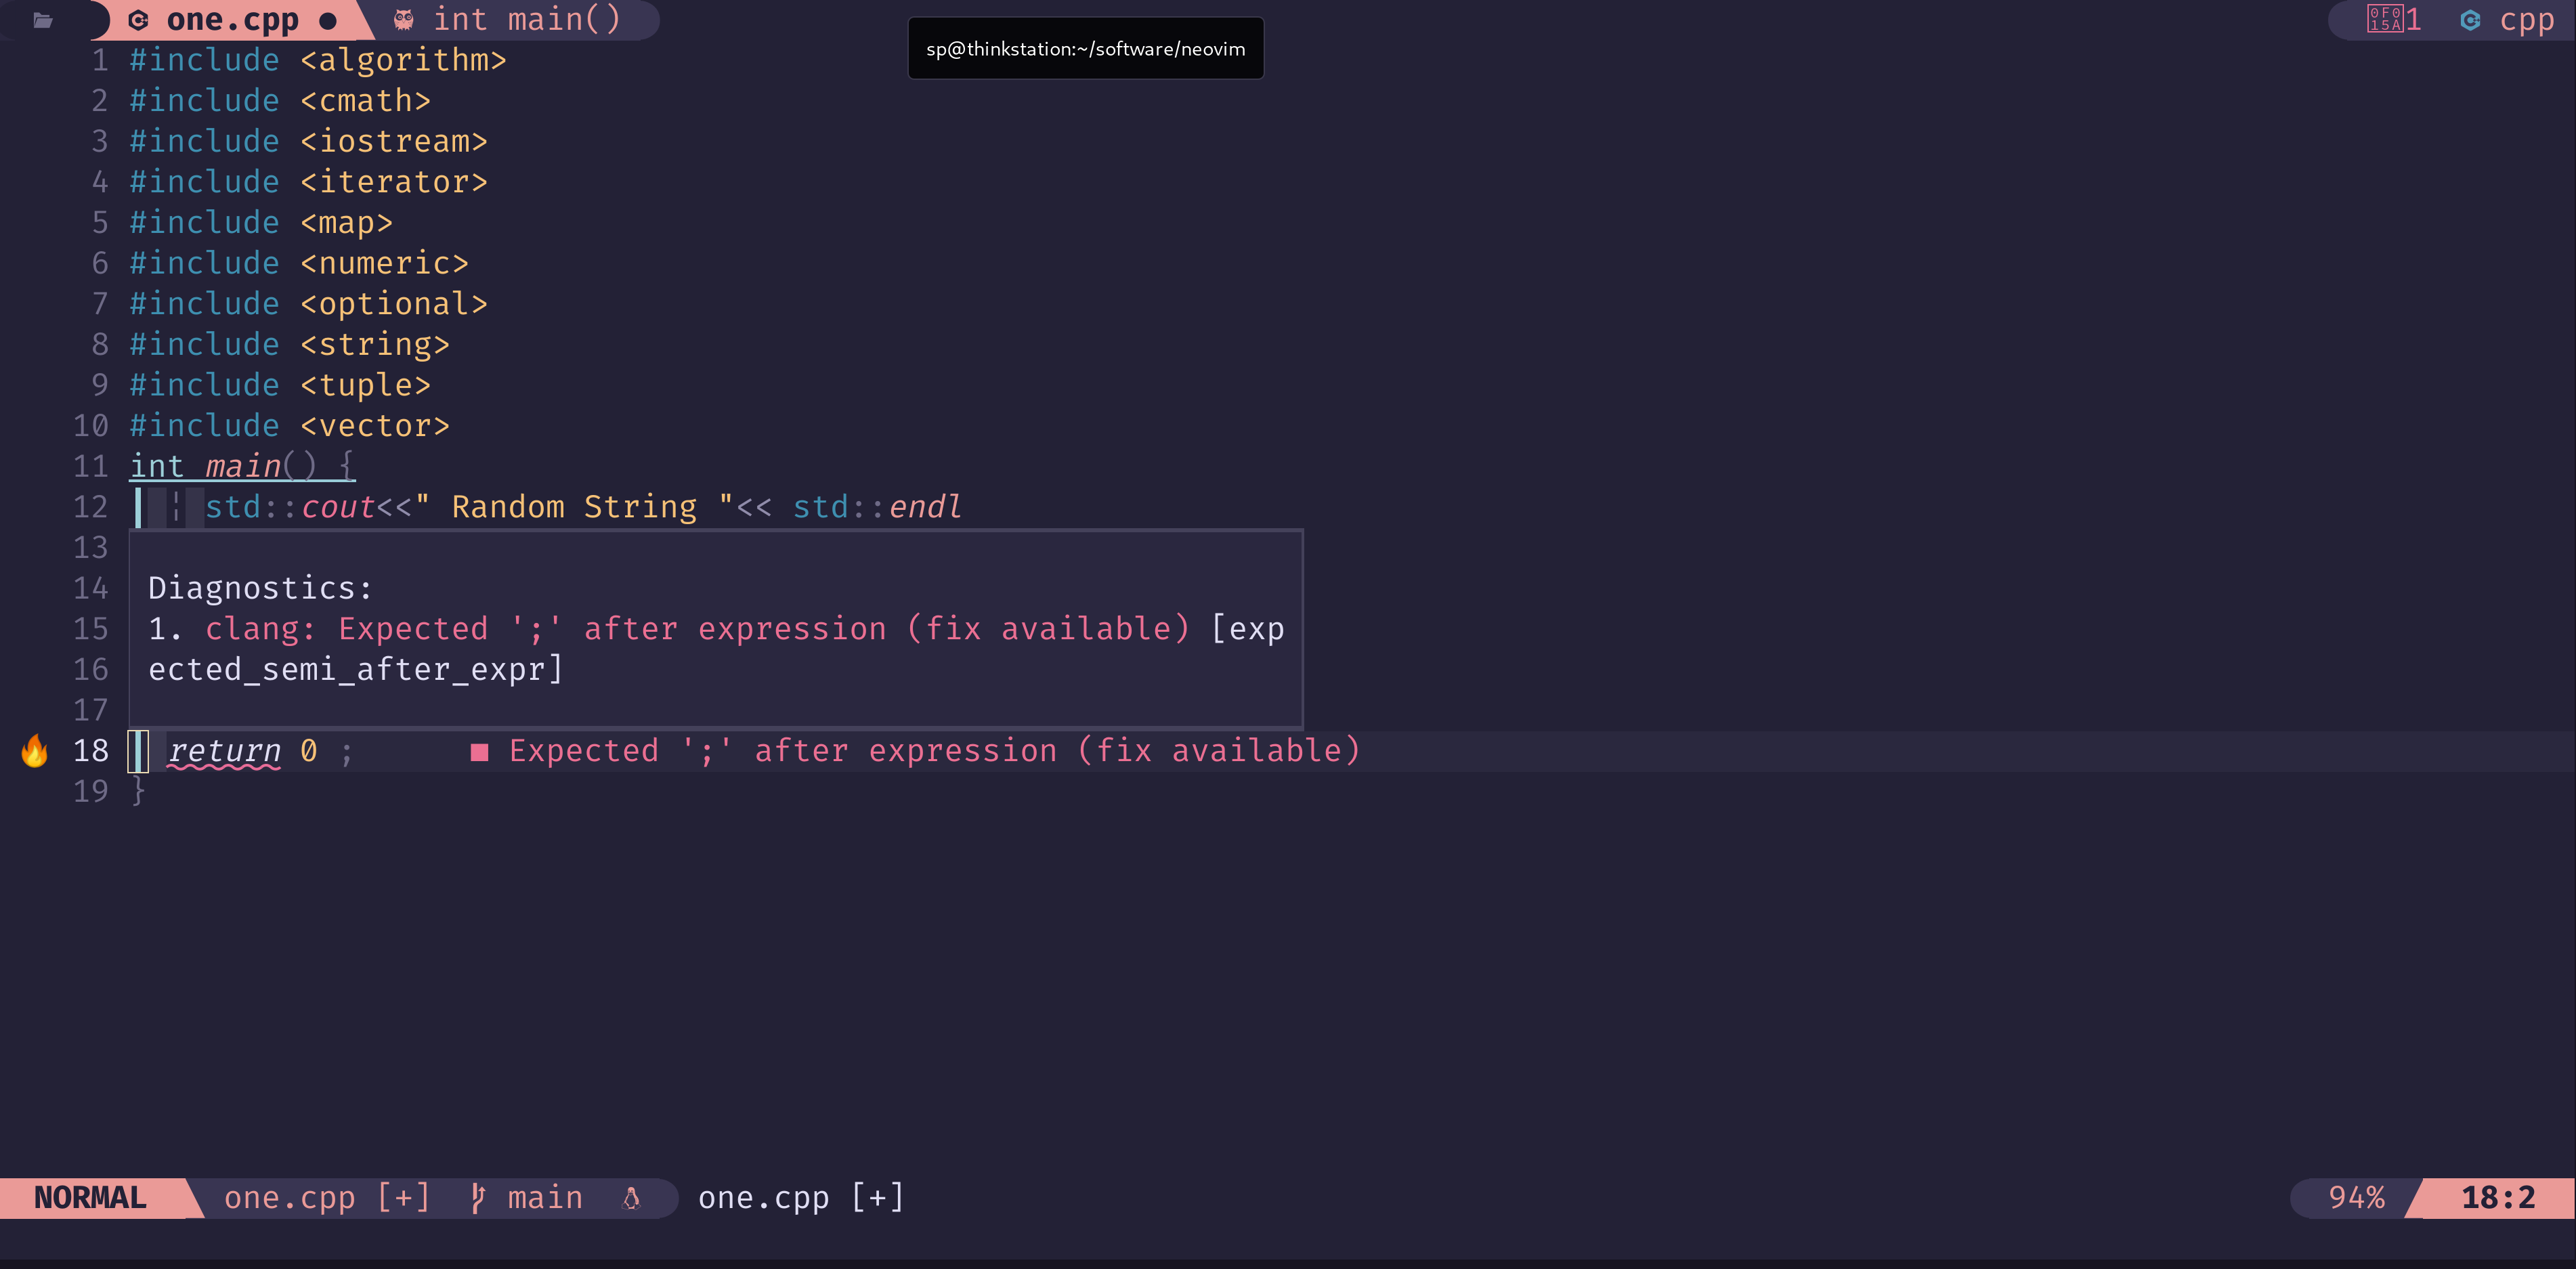Viewport: 2576px width, 1269px height.
Task: Click the clang diagnostic message in the popup
Action: 697,629
